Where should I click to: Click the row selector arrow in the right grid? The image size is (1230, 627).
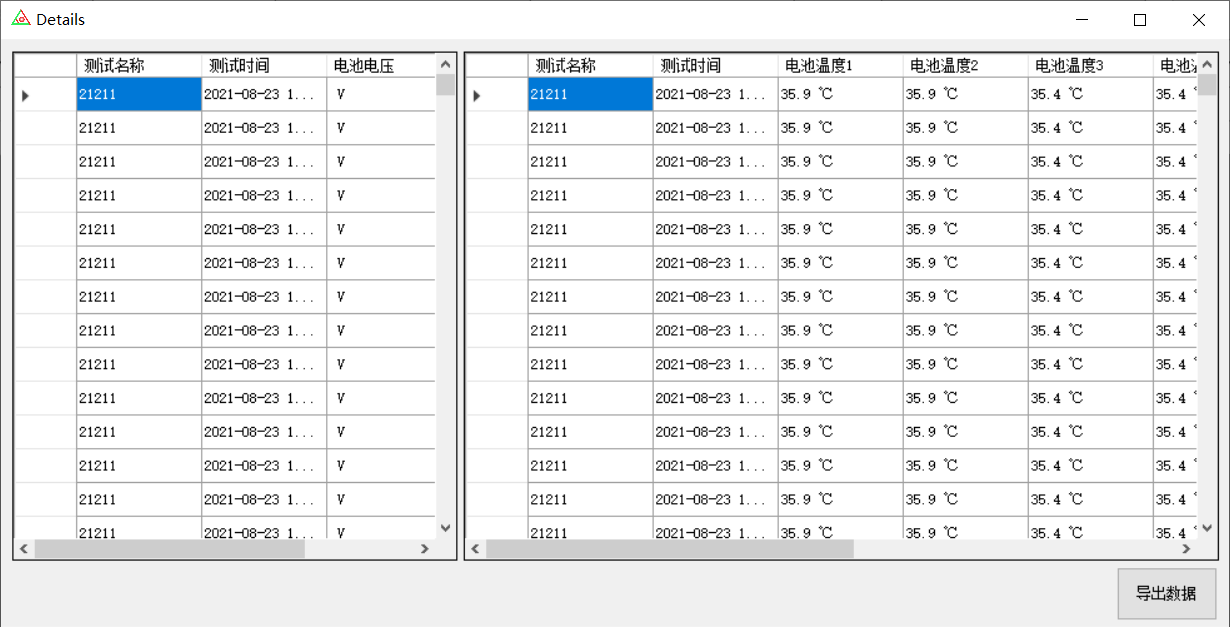click(476, 93)
